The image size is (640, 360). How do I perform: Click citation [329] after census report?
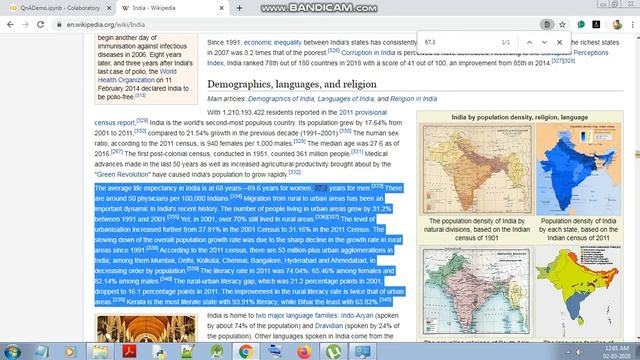pyautogui.click(x=142, y=121)
